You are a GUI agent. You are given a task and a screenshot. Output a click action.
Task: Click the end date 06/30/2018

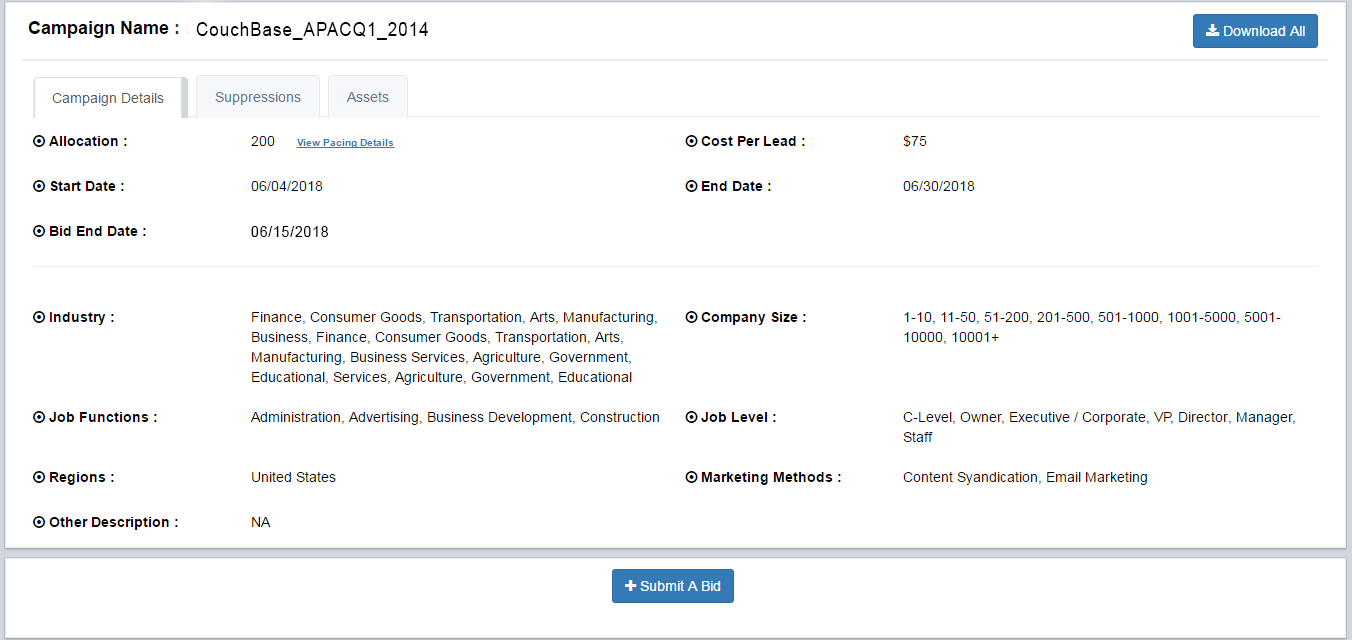pos(939,186)
